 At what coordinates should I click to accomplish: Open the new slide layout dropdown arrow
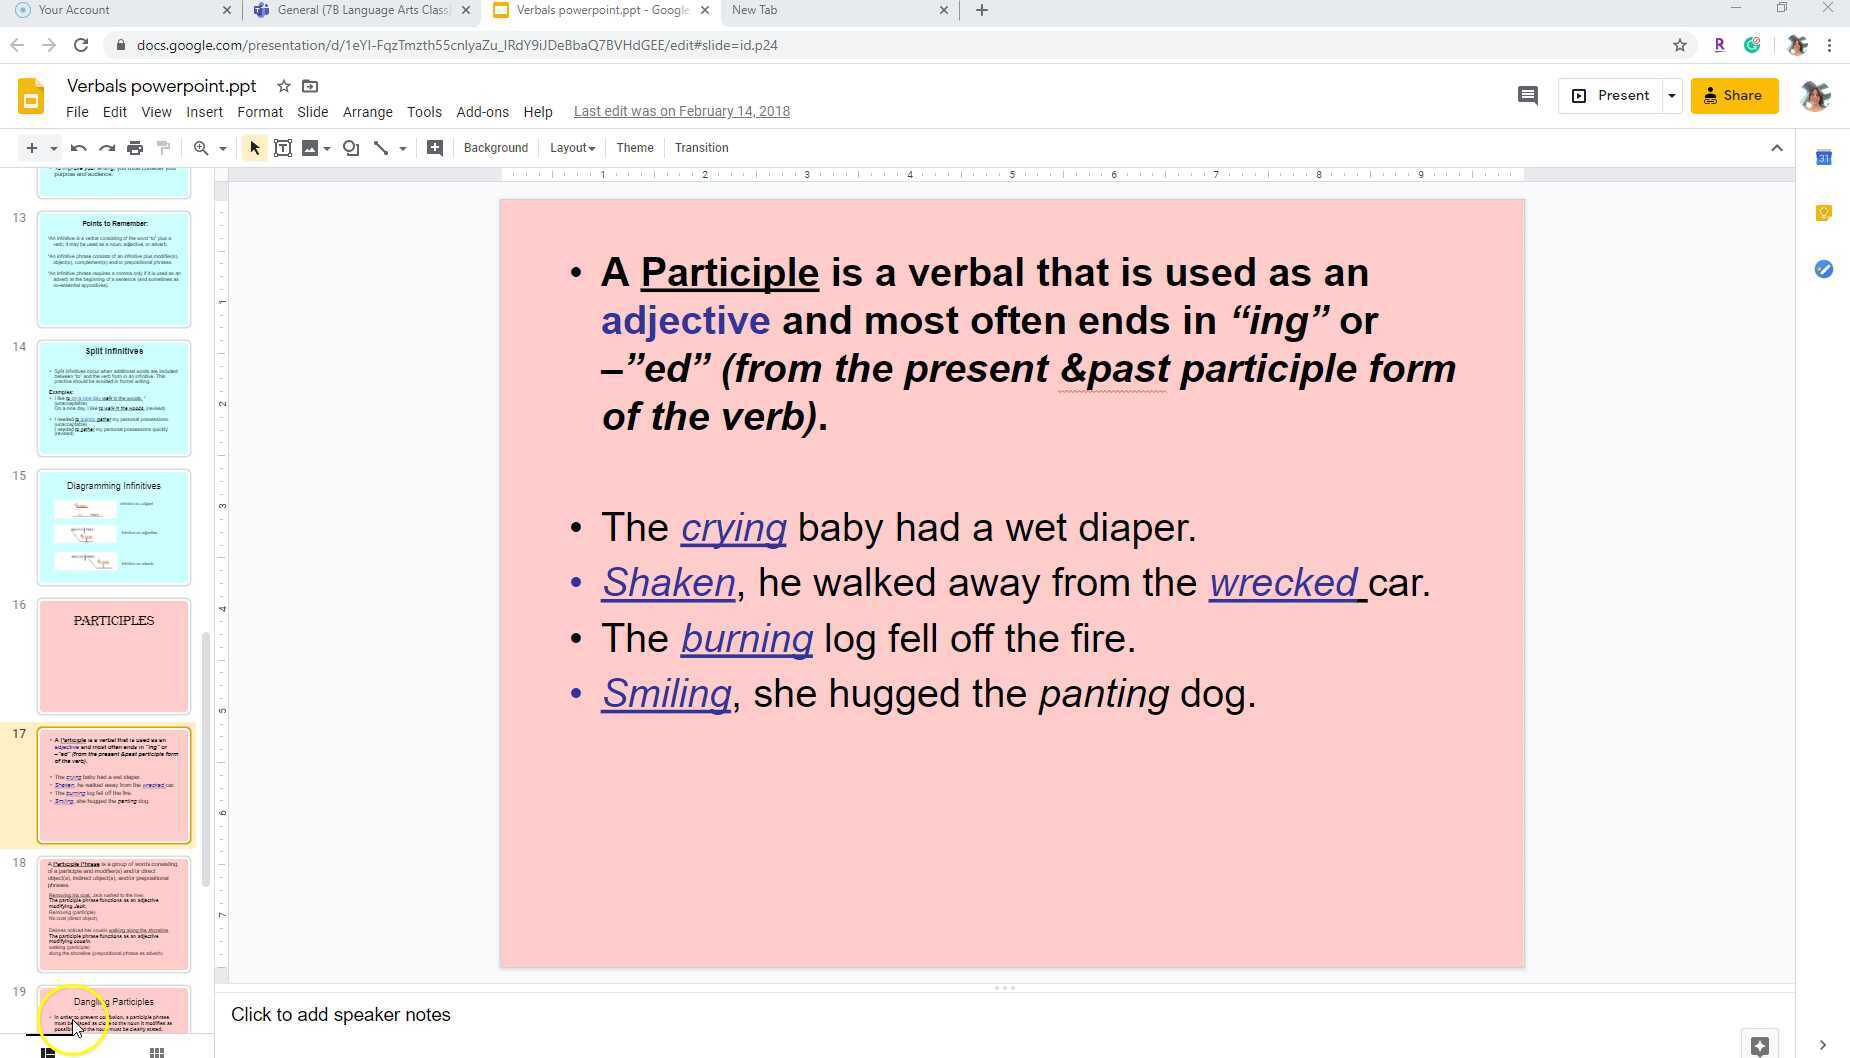[x=54, y=148]
